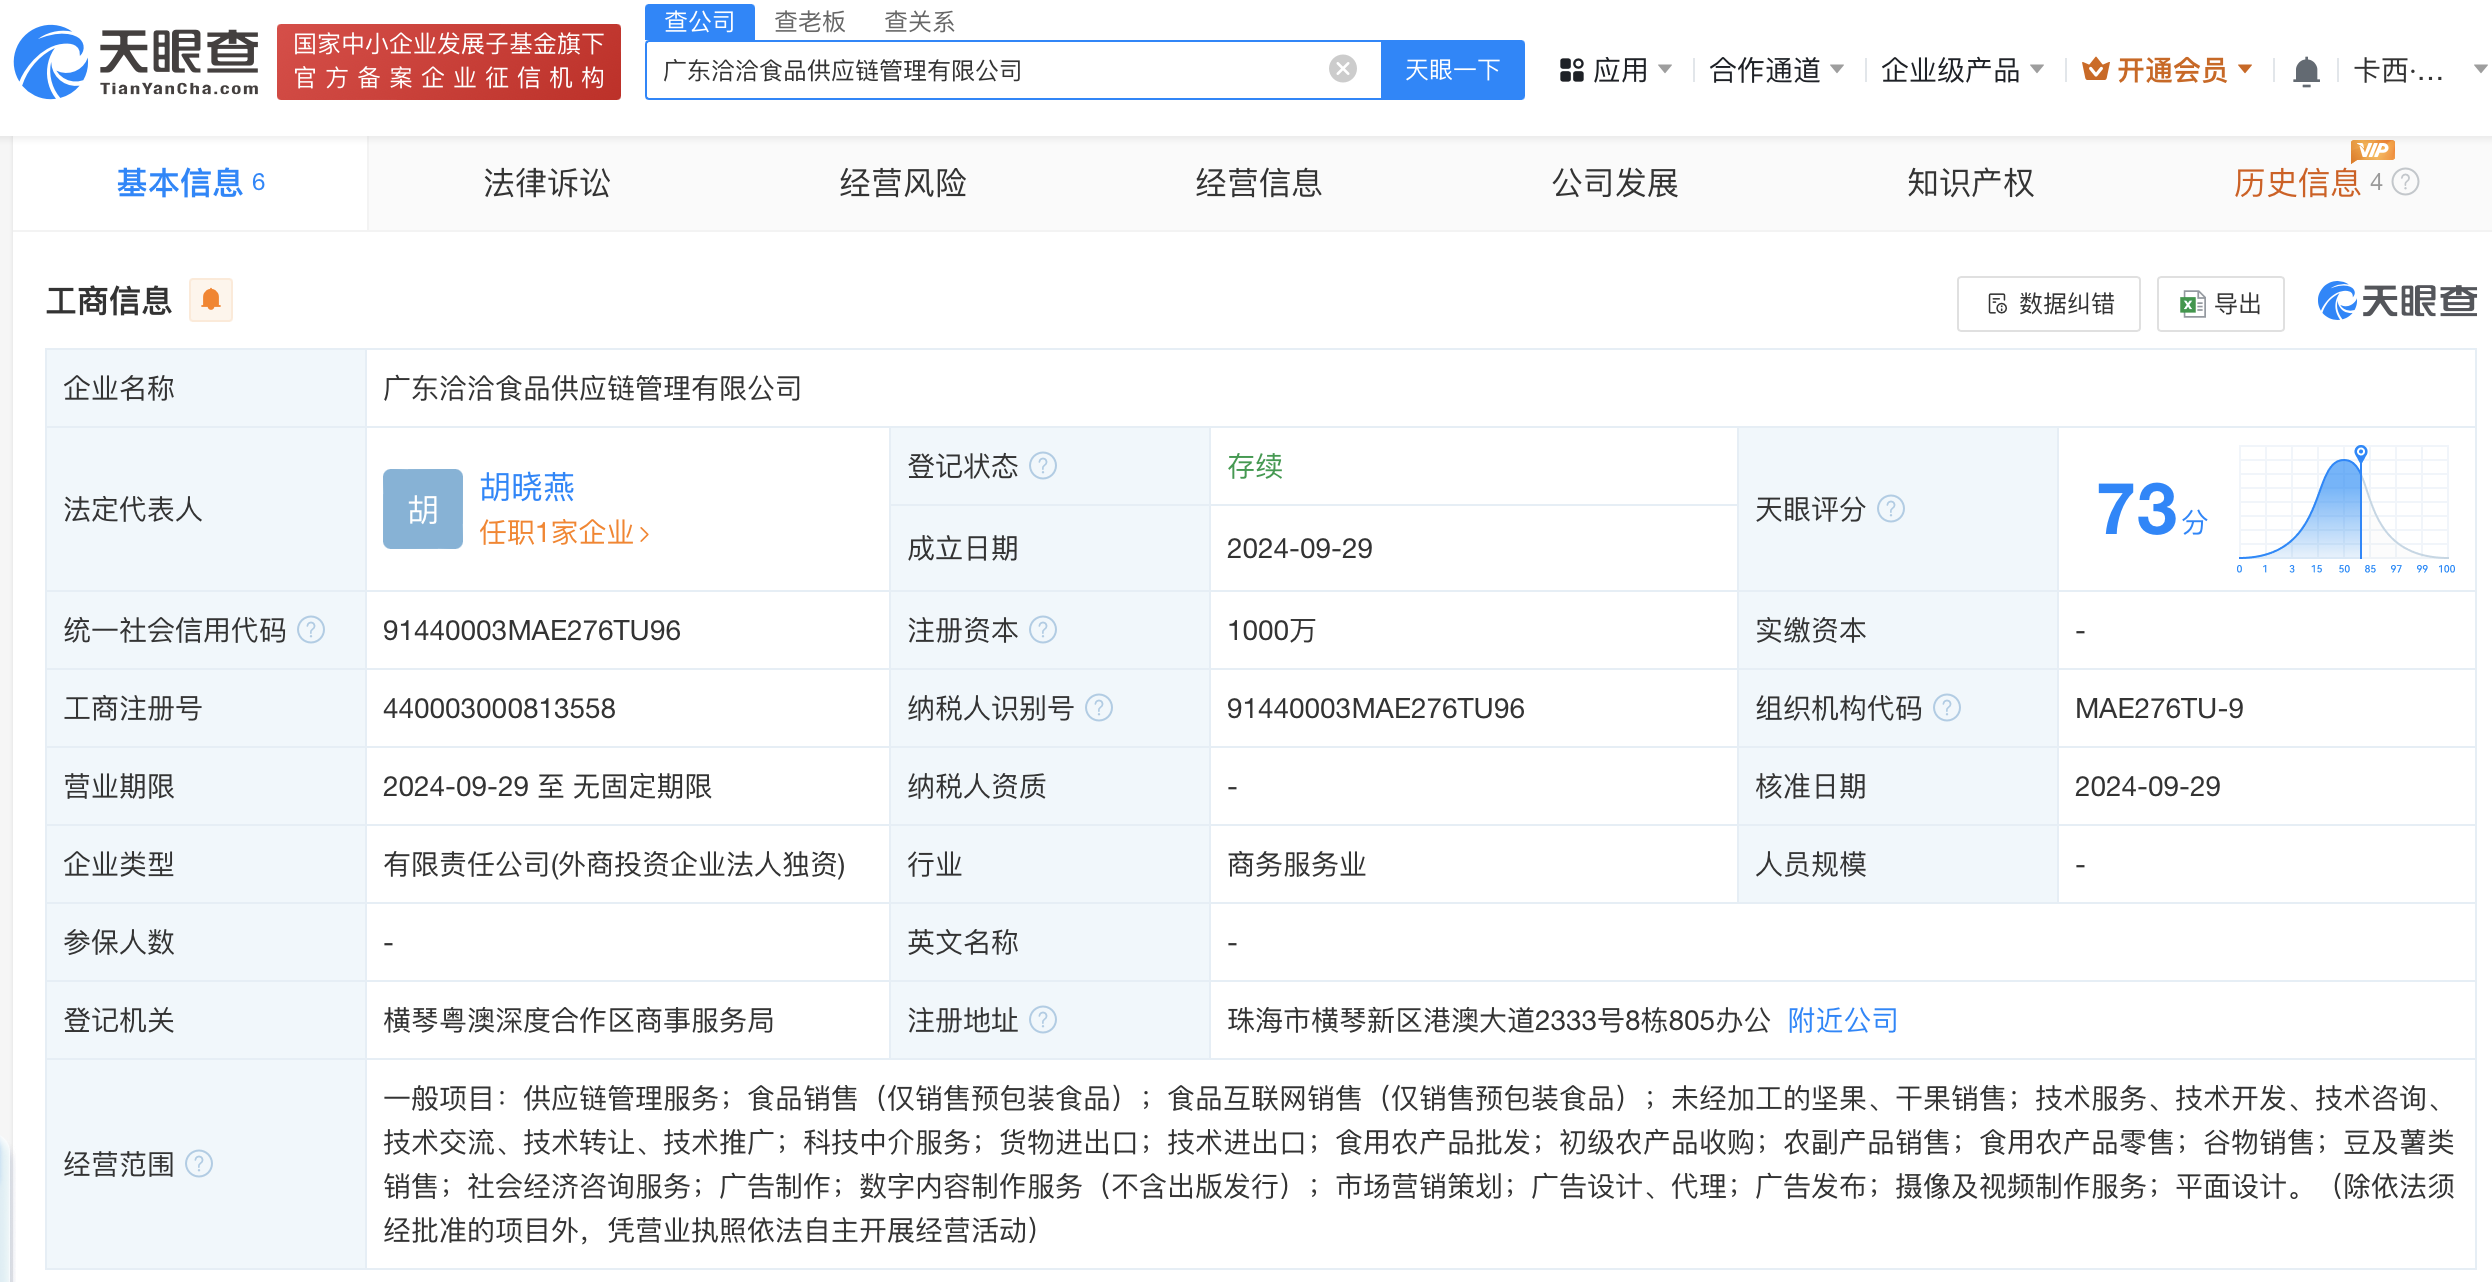This screenshot has width=2492, height=1282.
Task: Open the 公司发展 tab
Action: pos(1615,183)
